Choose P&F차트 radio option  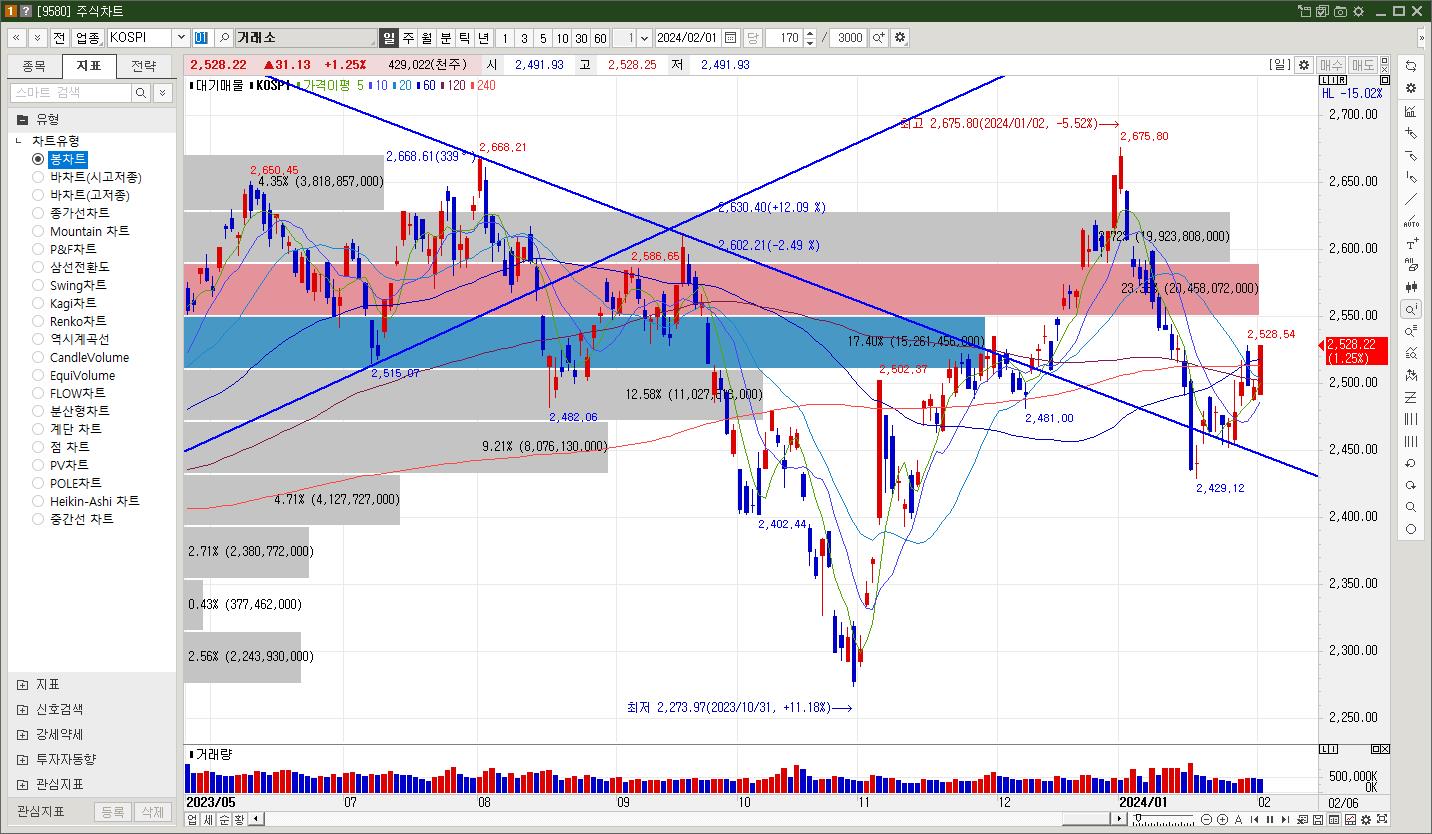[38, 249]
